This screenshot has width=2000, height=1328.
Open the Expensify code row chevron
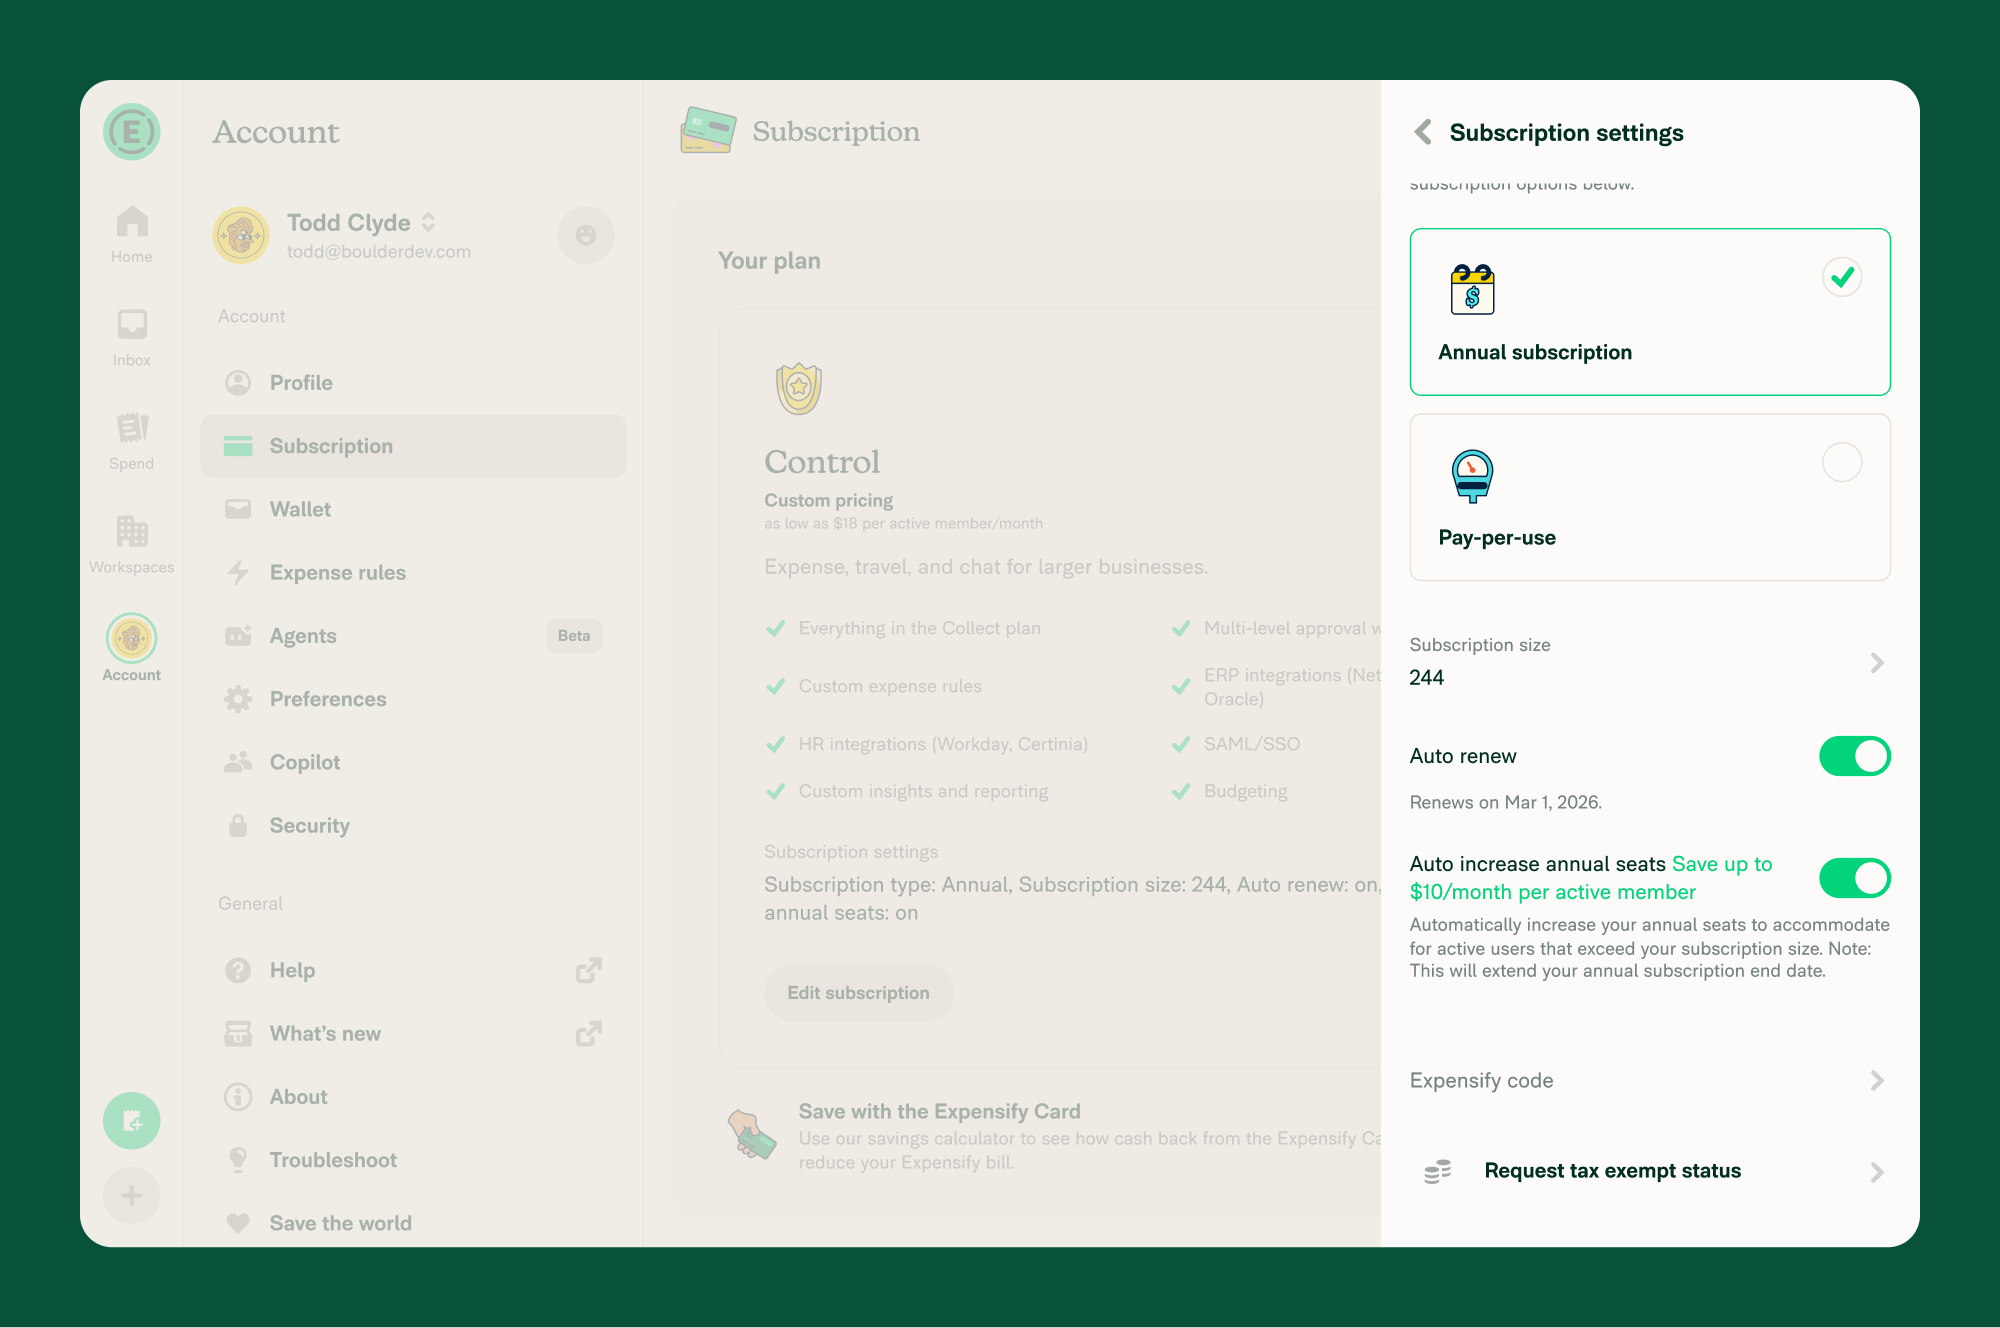click(x=1877, y=1080)
